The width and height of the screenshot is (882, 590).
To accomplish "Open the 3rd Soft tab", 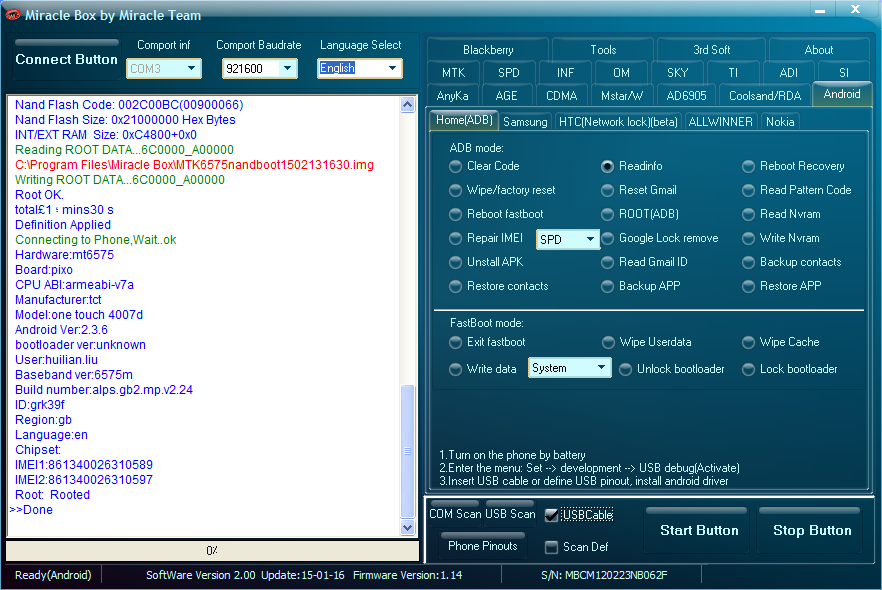I will (x=712, y=49).
